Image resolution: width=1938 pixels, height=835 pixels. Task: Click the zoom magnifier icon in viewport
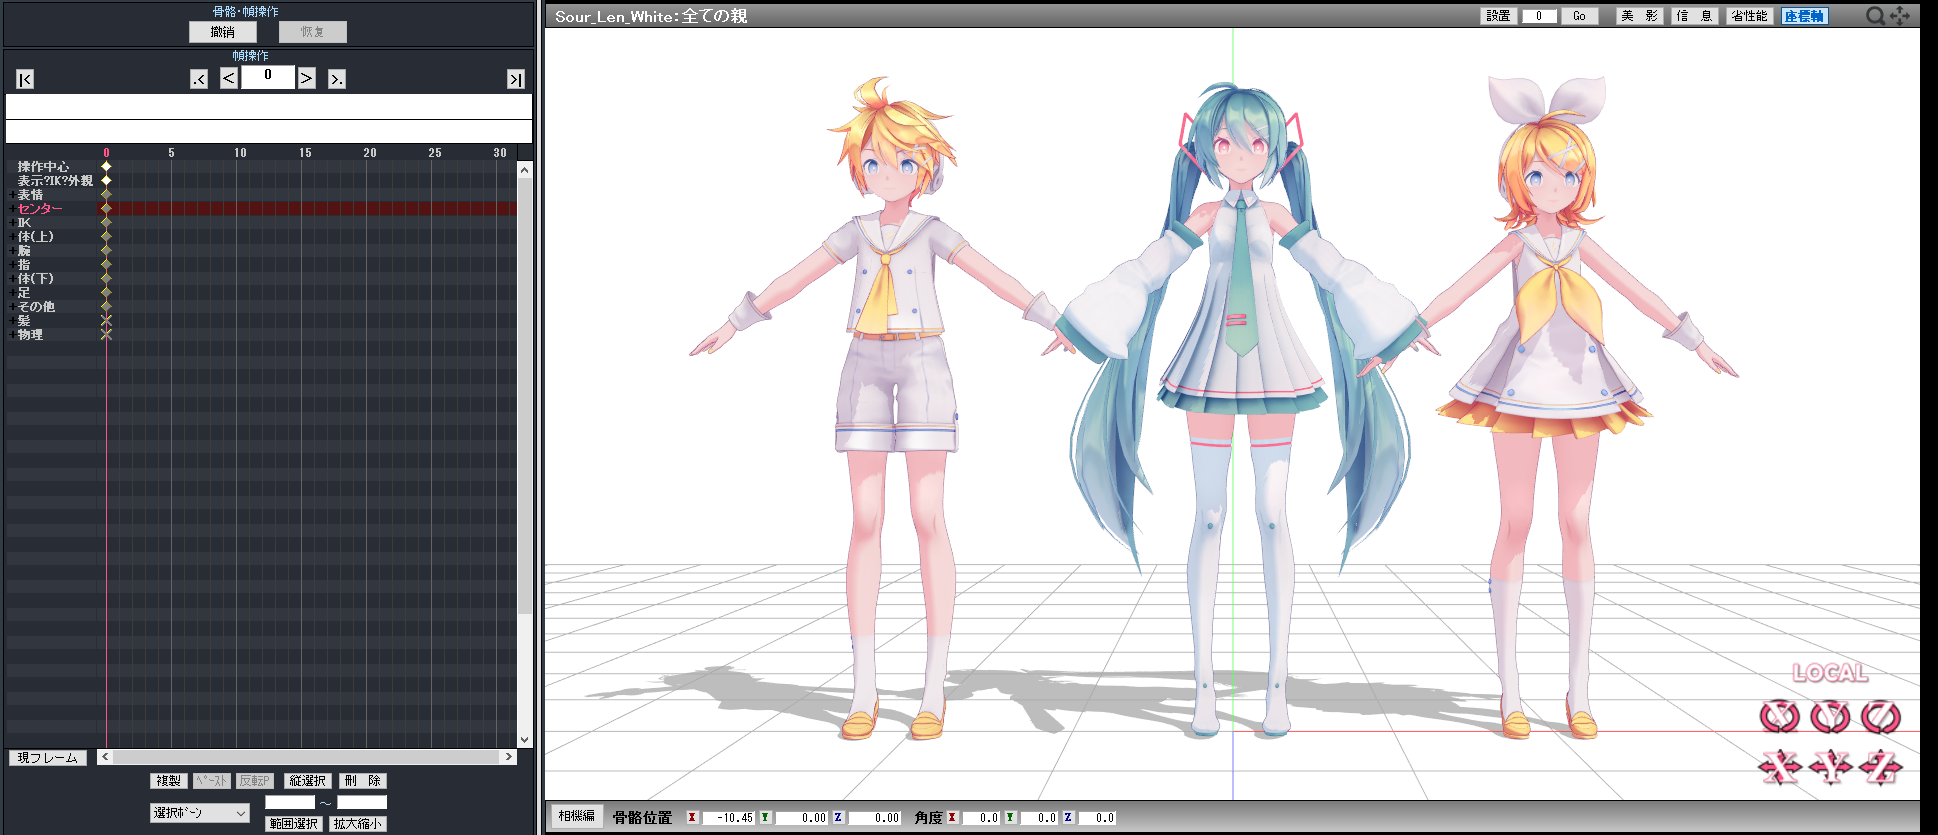pos(1875,15)
